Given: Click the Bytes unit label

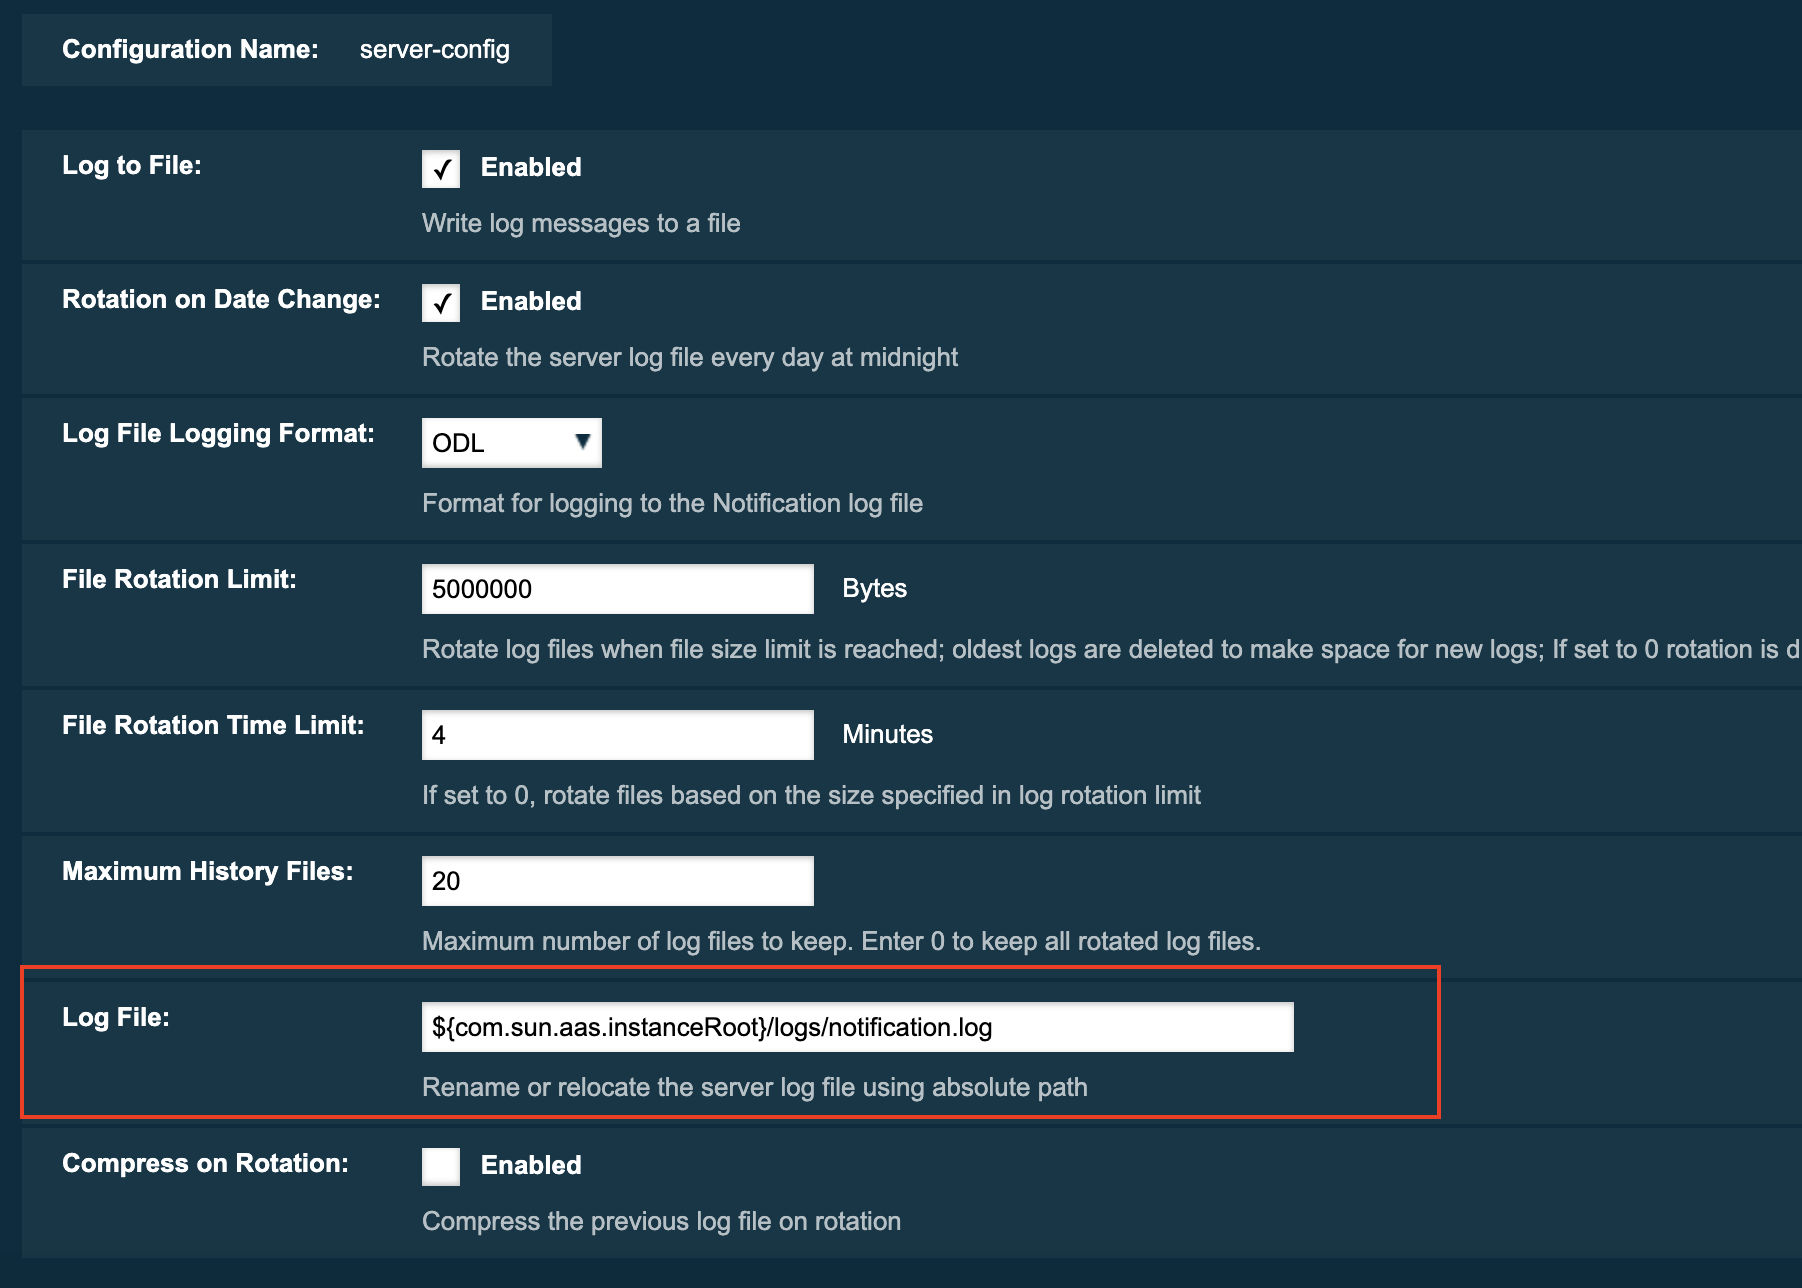Looking at the screenshot, I should pos(874,588).
